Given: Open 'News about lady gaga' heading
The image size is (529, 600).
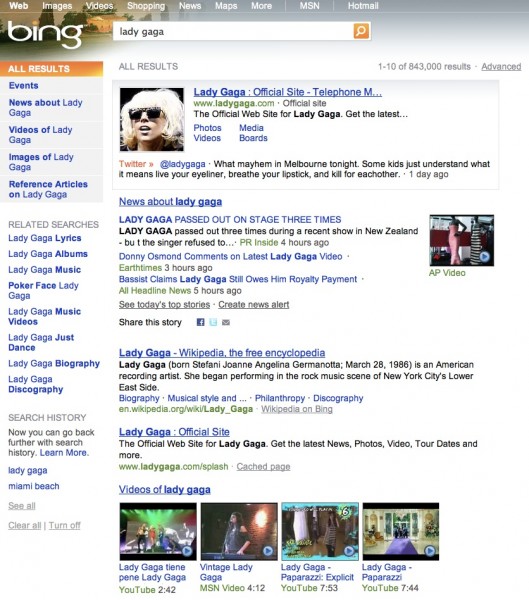Looking at the screenshot, I should coord(170,202).
